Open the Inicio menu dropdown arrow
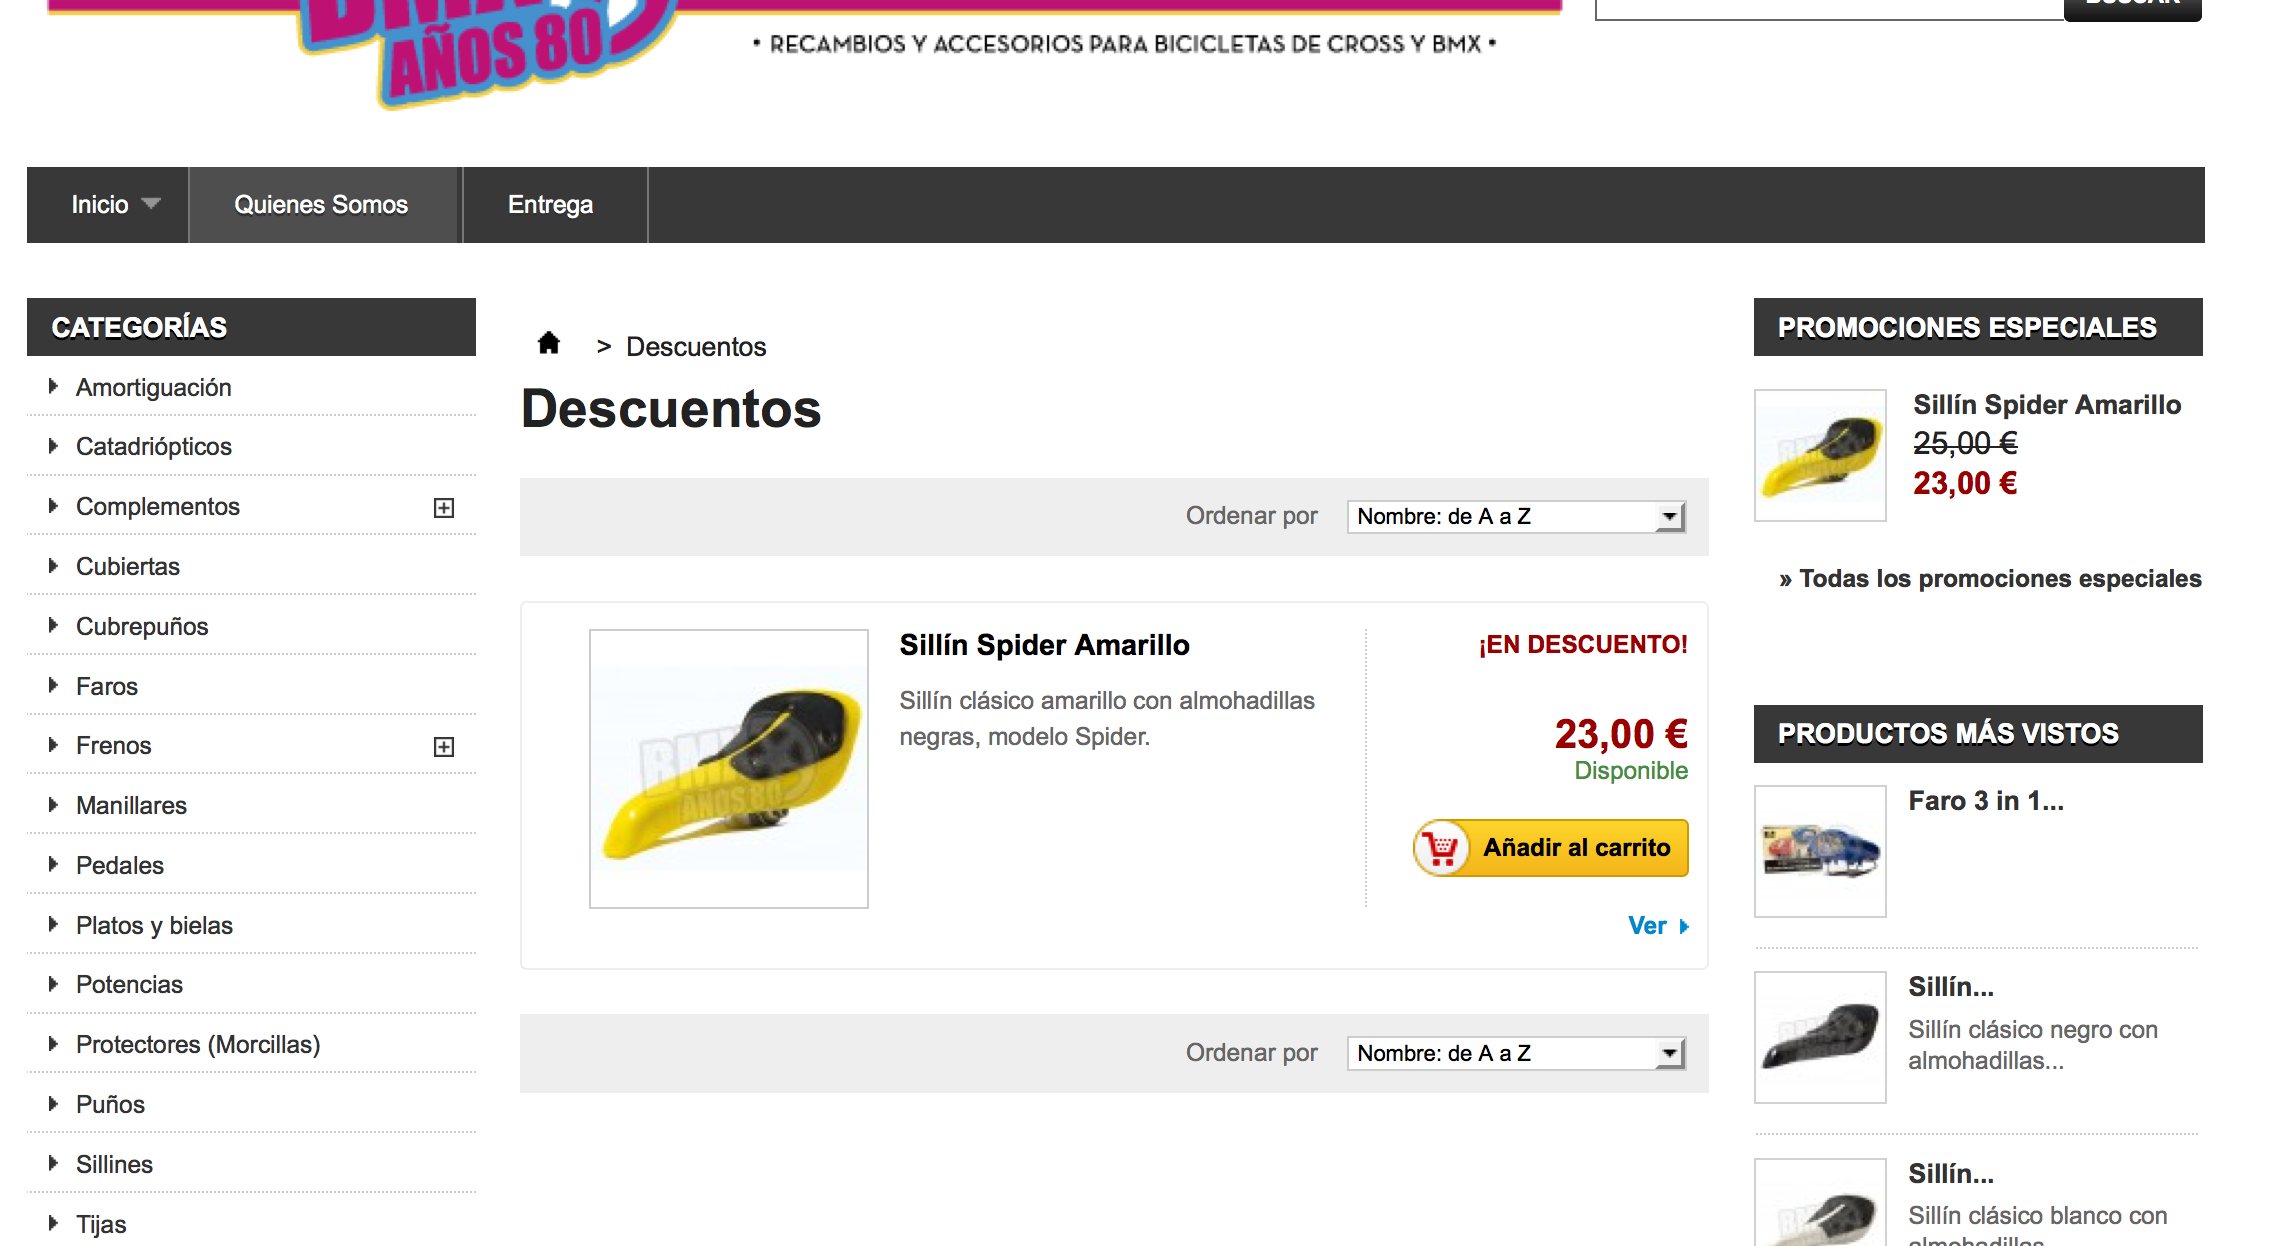Image resolution: width=2290 pixels, height=1246 pixels. [x=151, y=204]
